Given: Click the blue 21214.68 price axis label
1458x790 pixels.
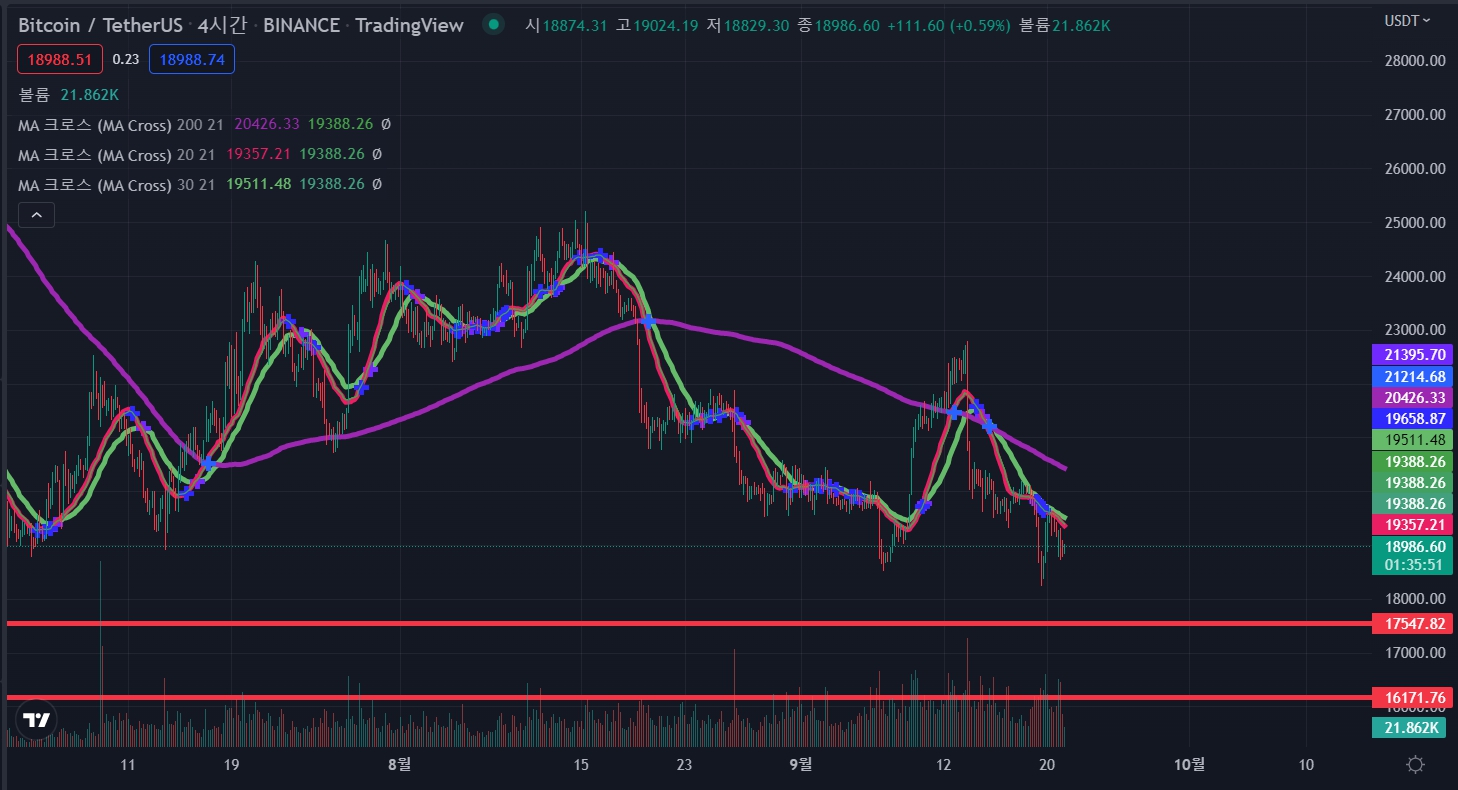Looking at the screenshot, I should [x=1412, y=377].
